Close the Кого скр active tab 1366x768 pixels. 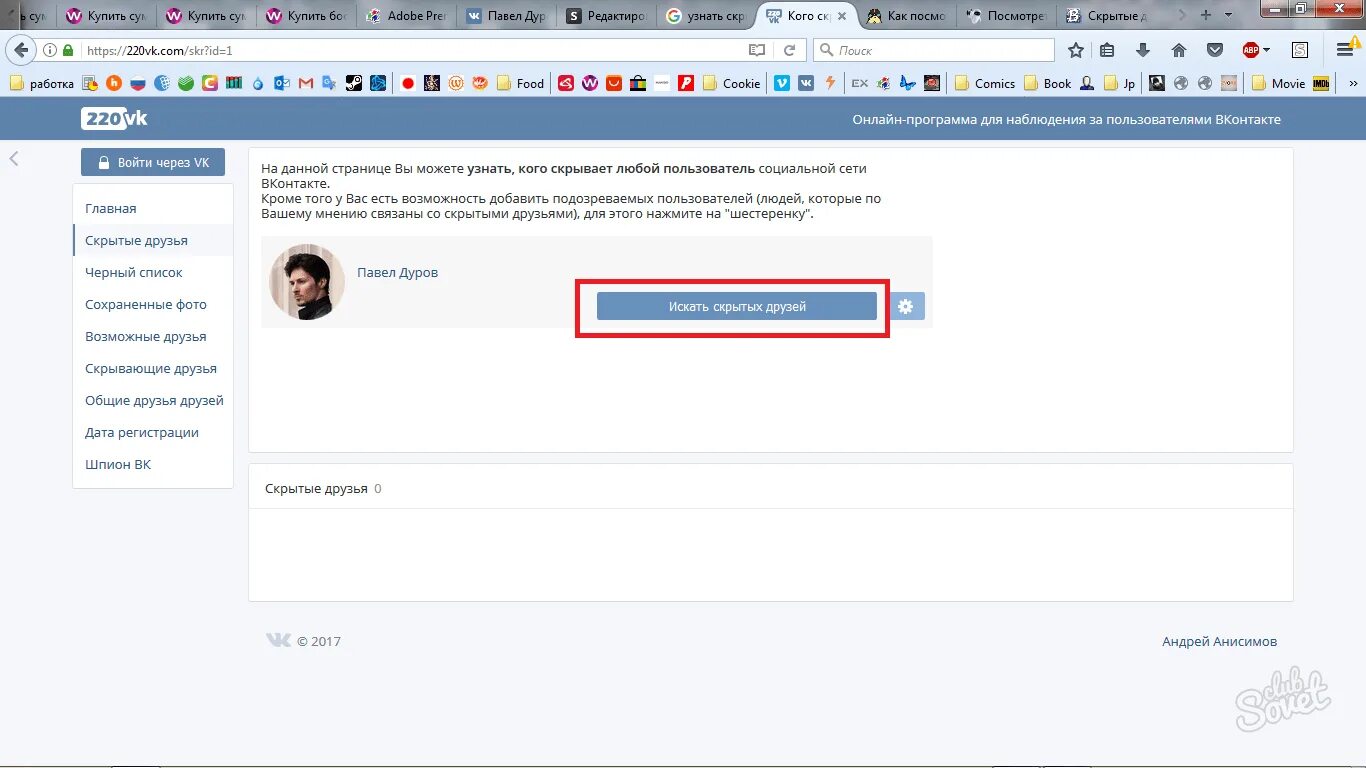843,16
